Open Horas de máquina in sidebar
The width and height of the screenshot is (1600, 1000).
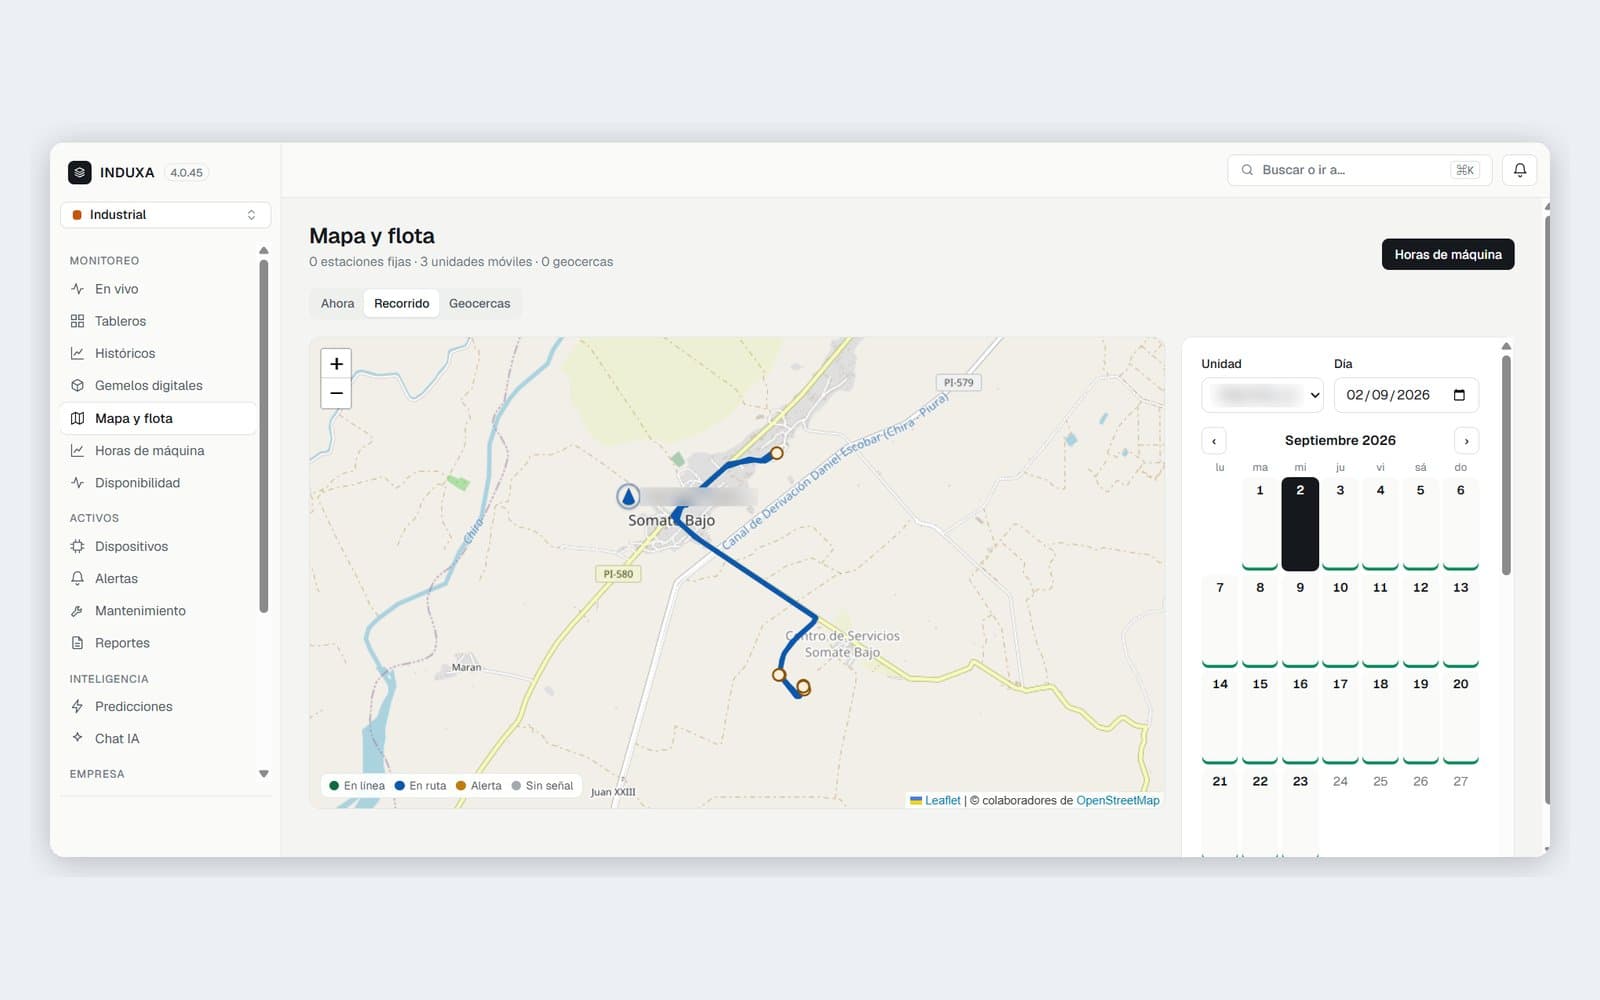coord(158,450)
